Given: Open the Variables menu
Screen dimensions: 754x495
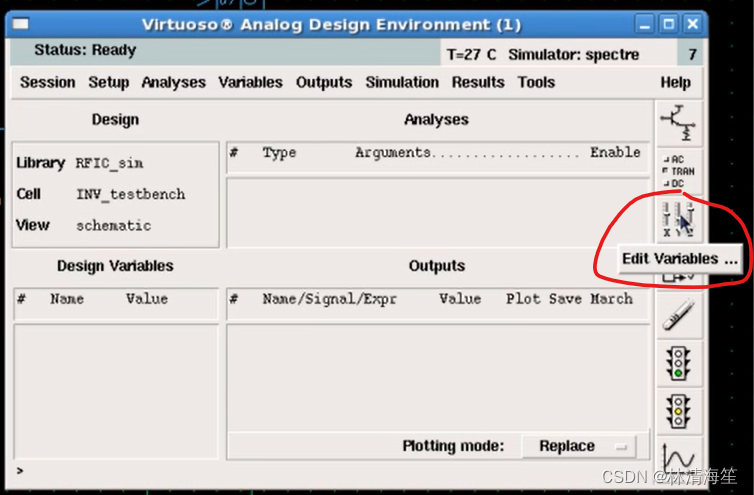Looking at the screenshot, I should click(x=251, y=82).
